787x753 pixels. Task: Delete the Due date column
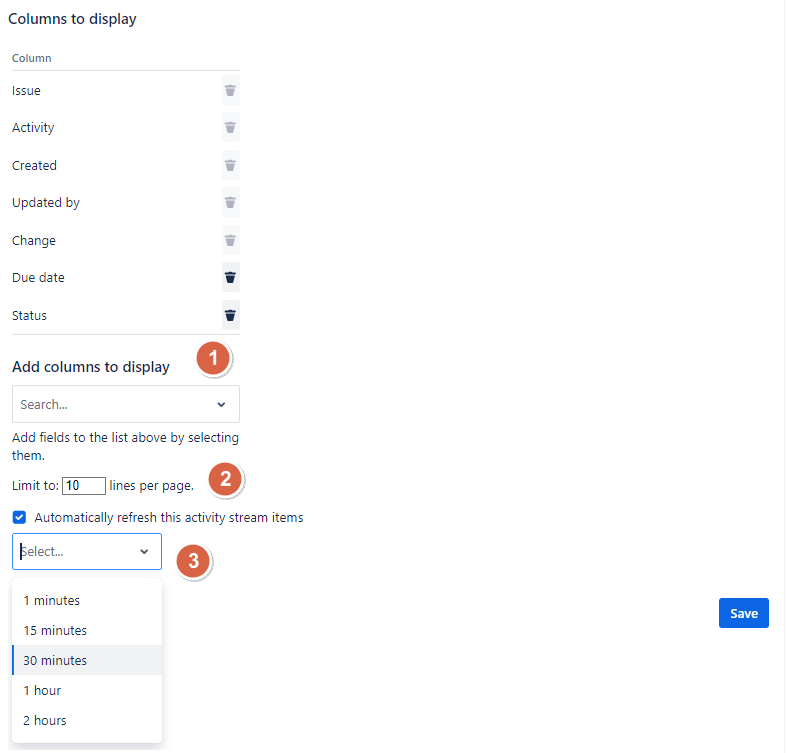point(230,278)
